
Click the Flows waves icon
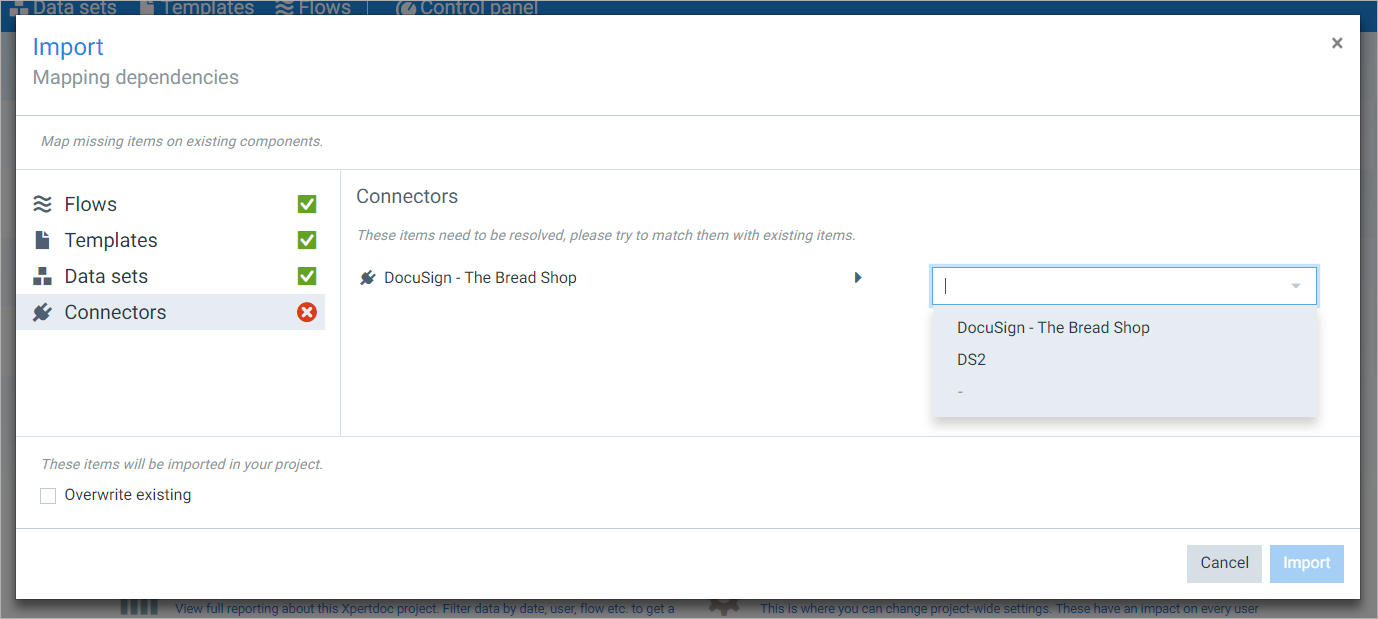(x=42, y=204)
